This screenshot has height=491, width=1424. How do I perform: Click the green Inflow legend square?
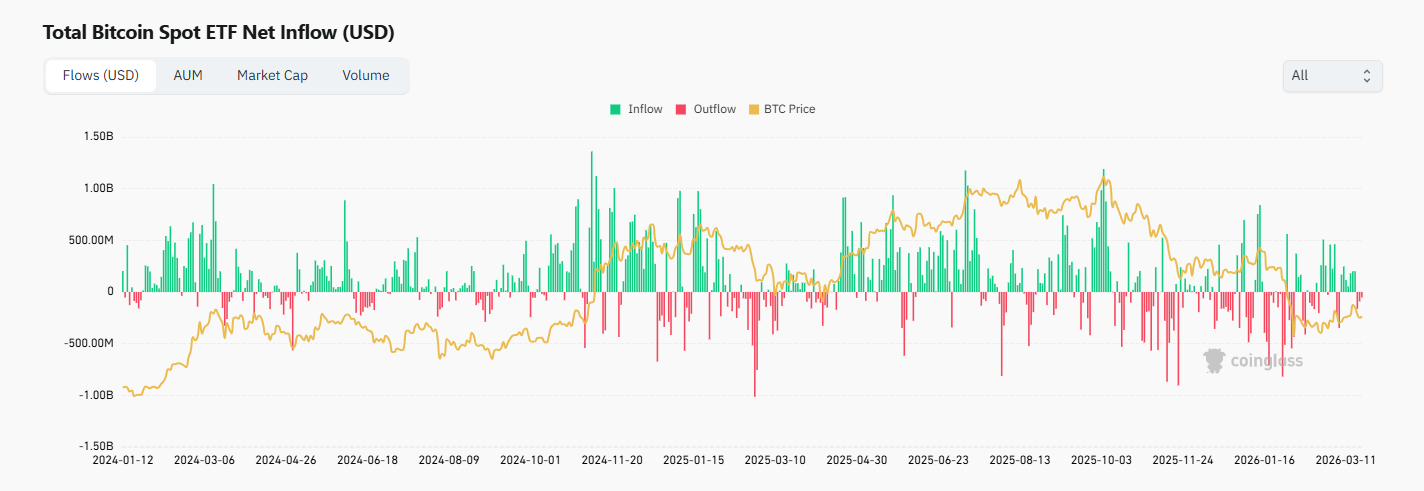[616, 109]
